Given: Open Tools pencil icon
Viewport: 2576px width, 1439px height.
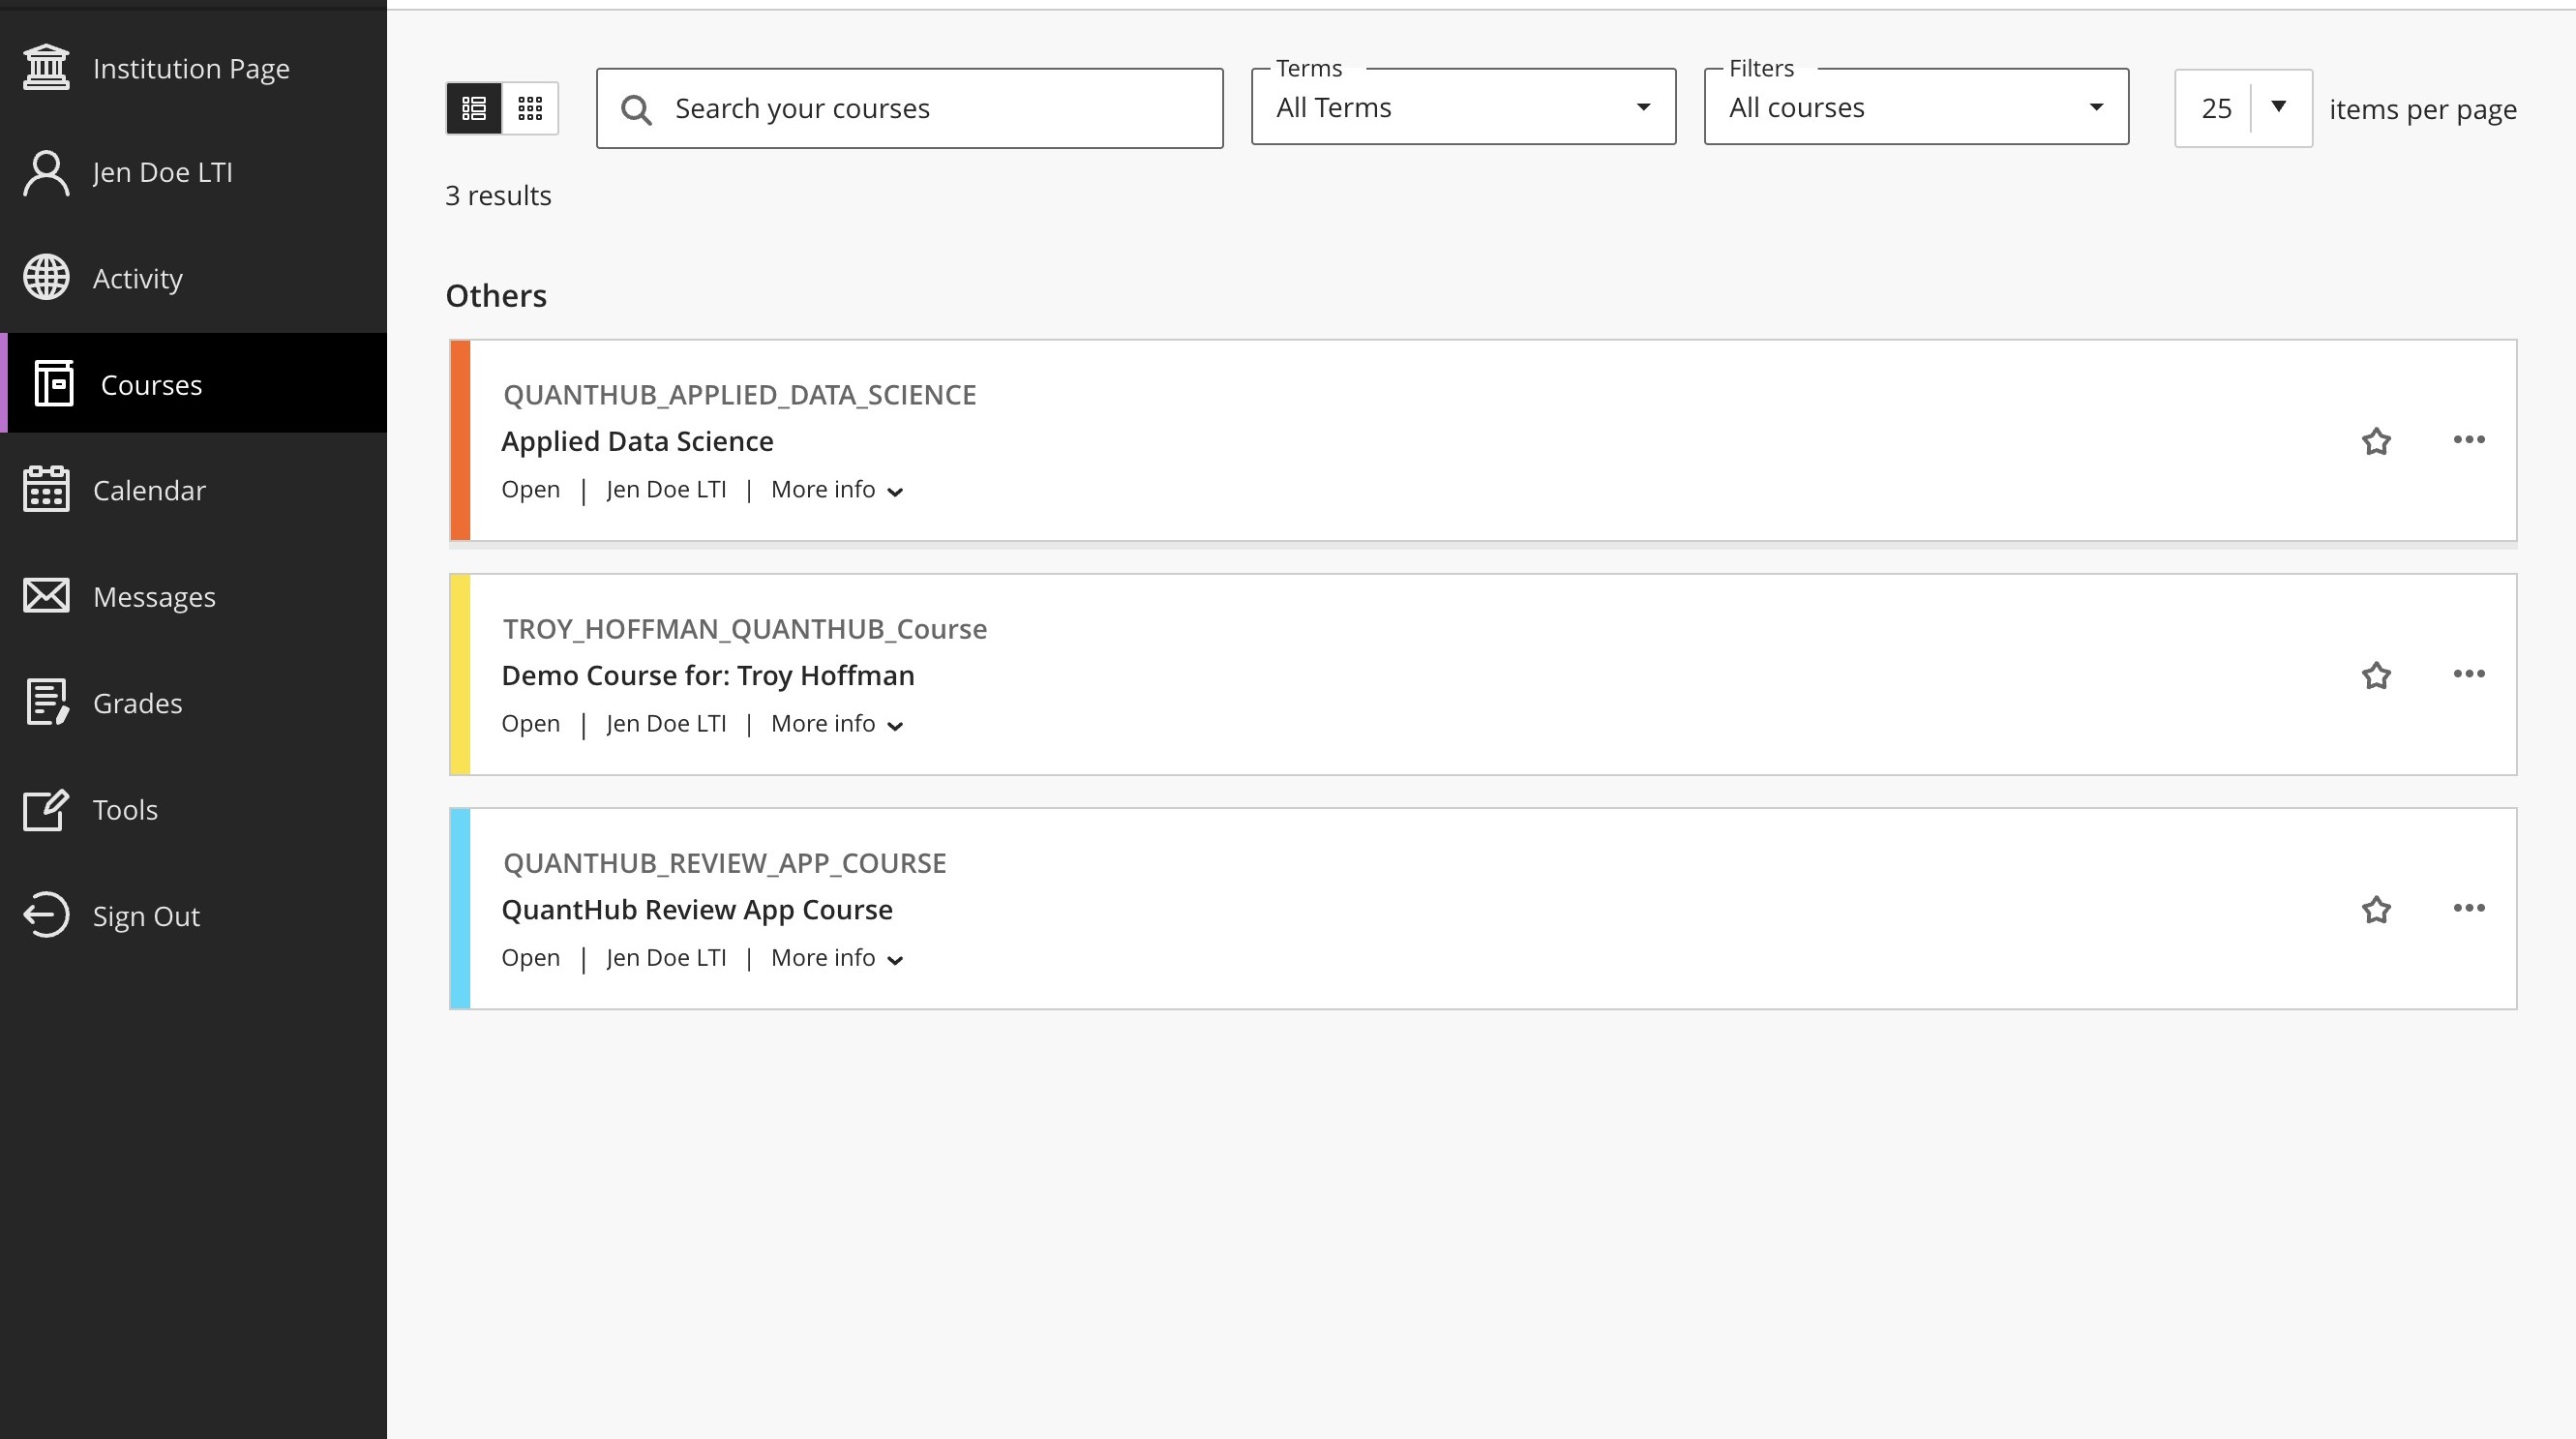Looking at the screenshot, I should [x=46, y=809].
